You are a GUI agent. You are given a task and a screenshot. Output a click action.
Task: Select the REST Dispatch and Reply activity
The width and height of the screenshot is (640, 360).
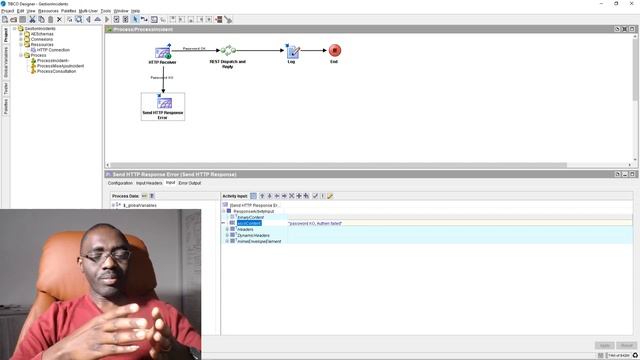pyautogui.click(x=228, y=51)
